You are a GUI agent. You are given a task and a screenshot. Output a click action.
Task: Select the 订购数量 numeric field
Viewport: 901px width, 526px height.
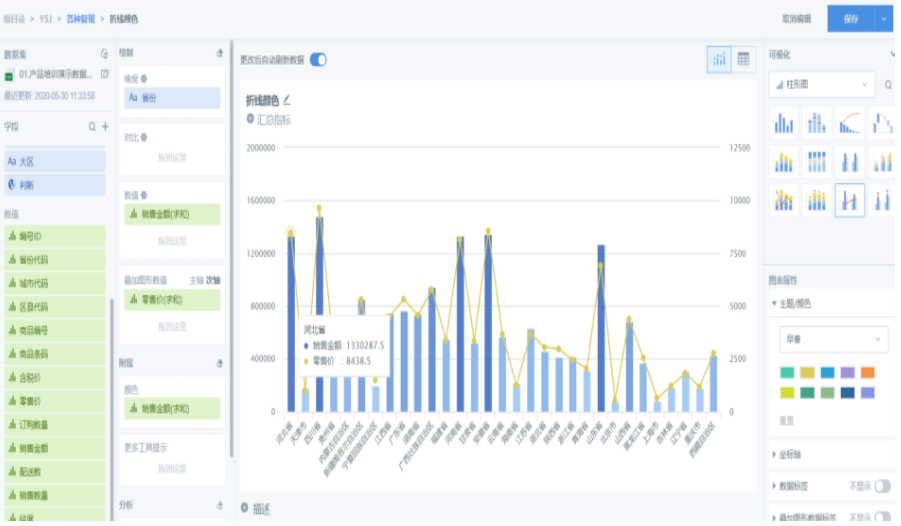click(55, 425)
